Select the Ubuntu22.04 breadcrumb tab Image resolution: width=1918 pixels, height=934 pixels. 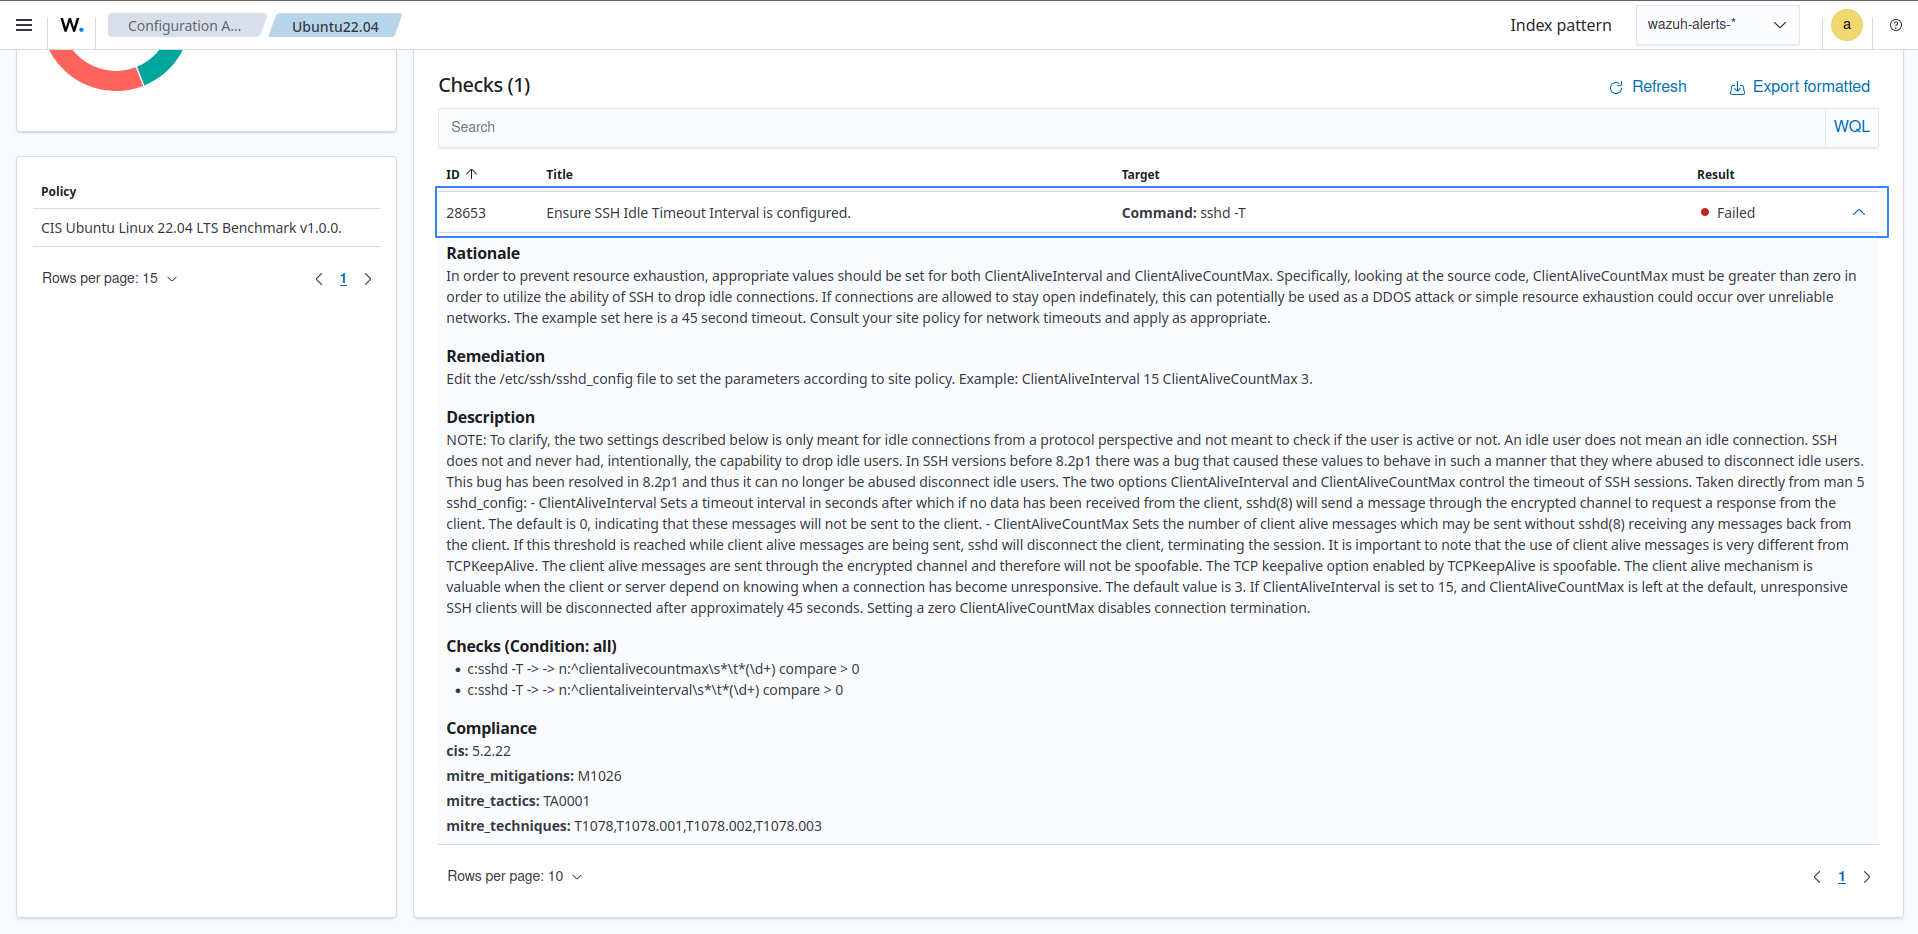click(335, 26)
